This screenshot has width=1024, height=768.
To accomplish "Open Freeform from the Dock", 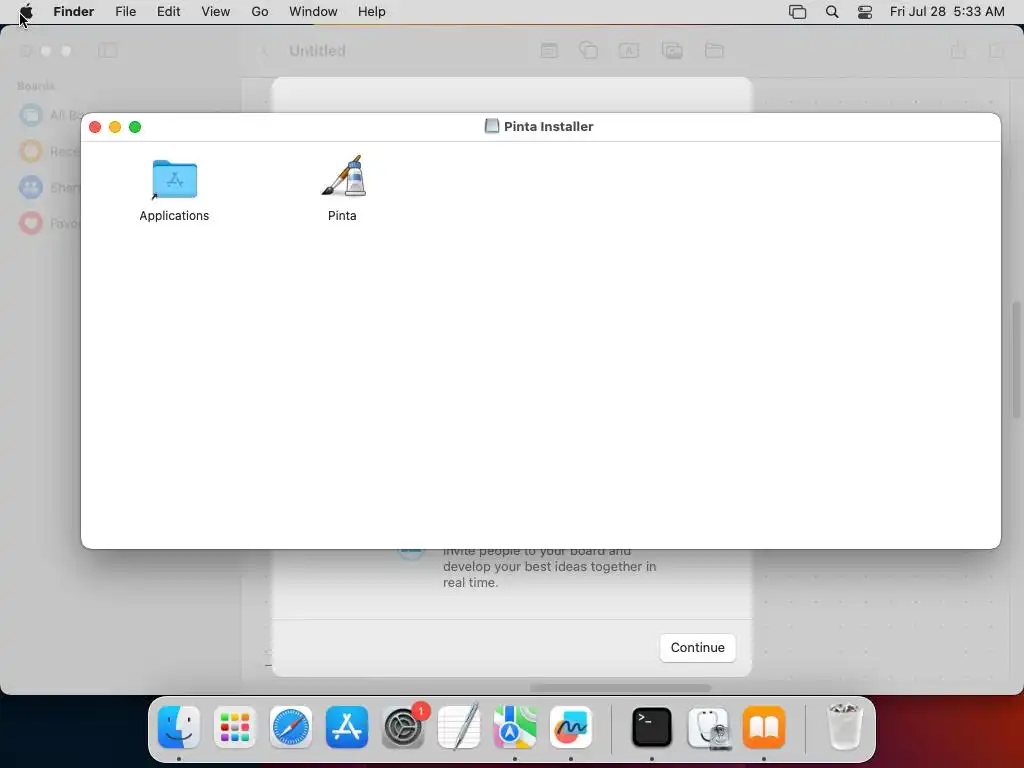I will coord(571,727).
